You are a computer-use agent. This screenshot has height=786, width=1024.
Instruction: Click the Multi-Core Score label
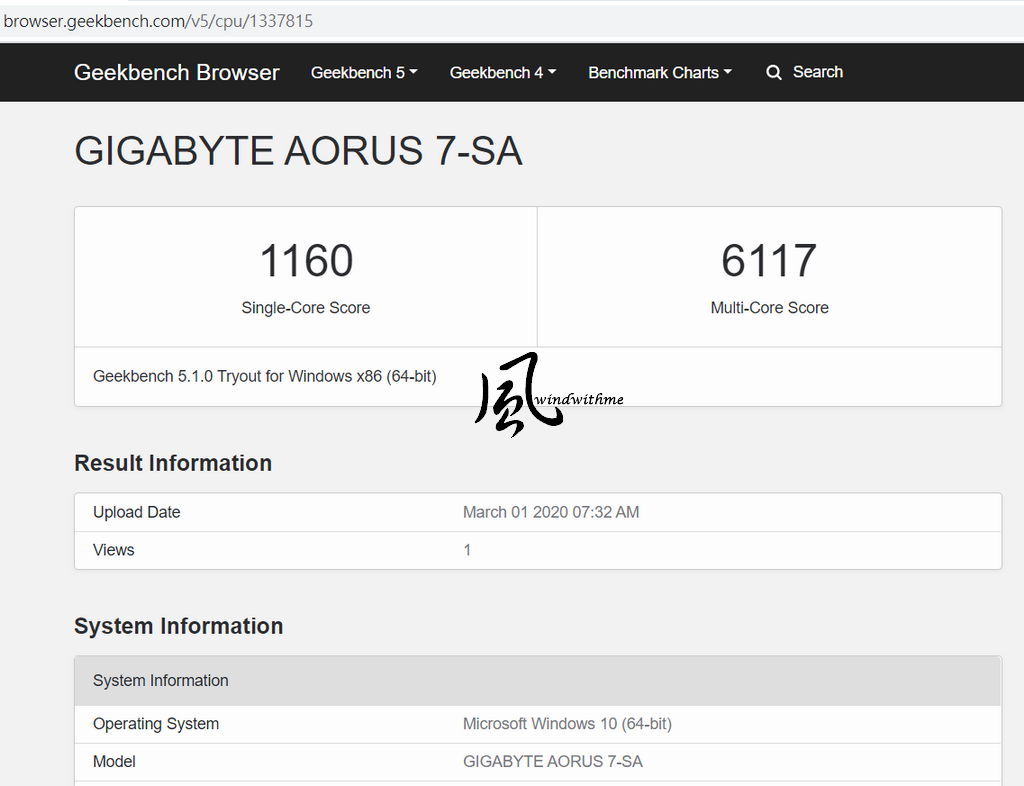pyautogui.click(x=769, y=307)
